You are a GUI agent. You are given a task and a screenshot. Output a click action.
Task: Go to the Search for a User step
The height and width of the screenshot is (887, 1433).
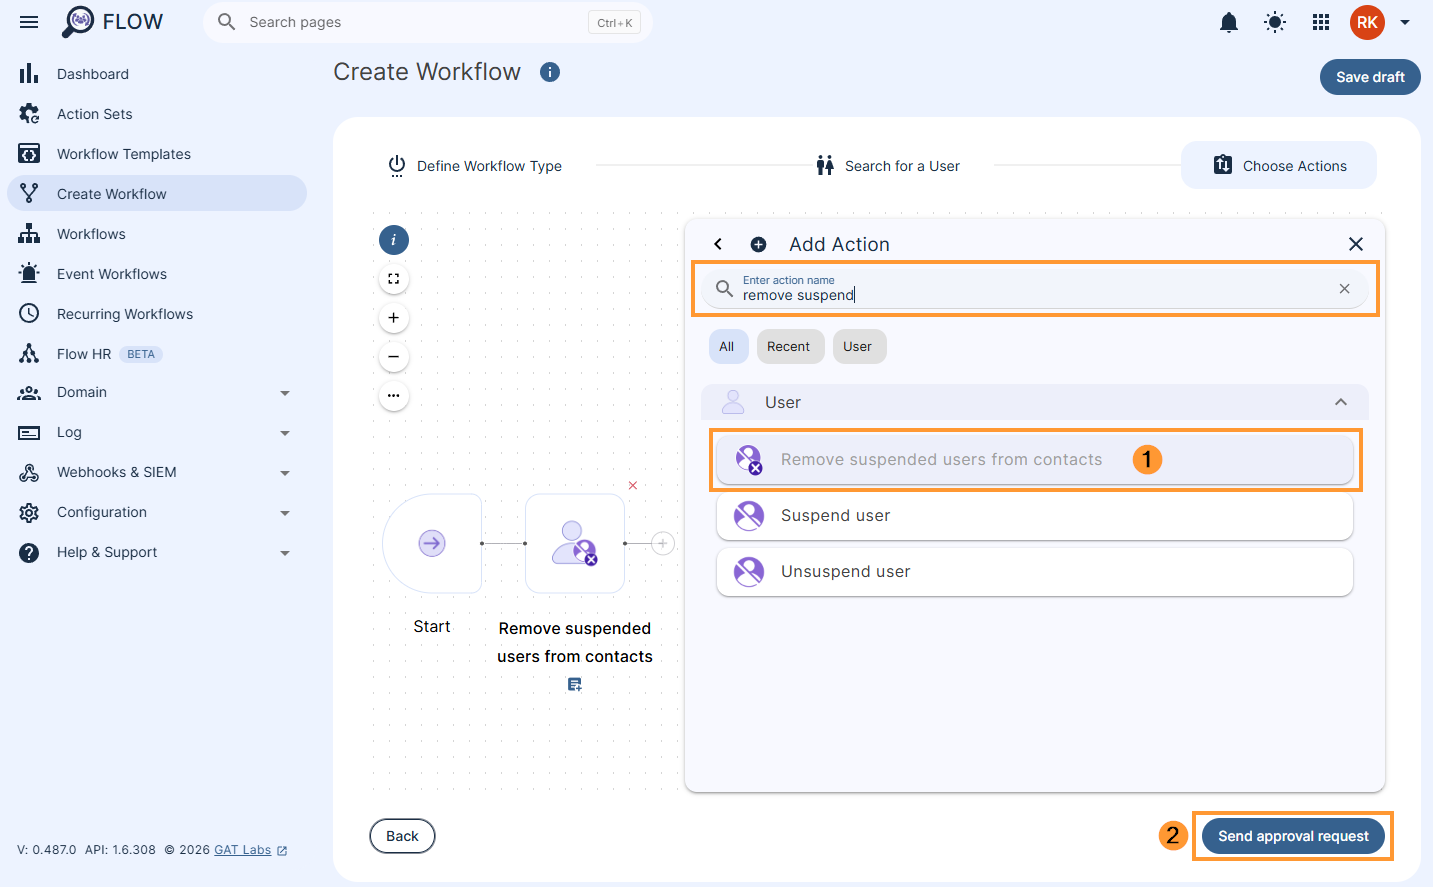pos(888,166)
